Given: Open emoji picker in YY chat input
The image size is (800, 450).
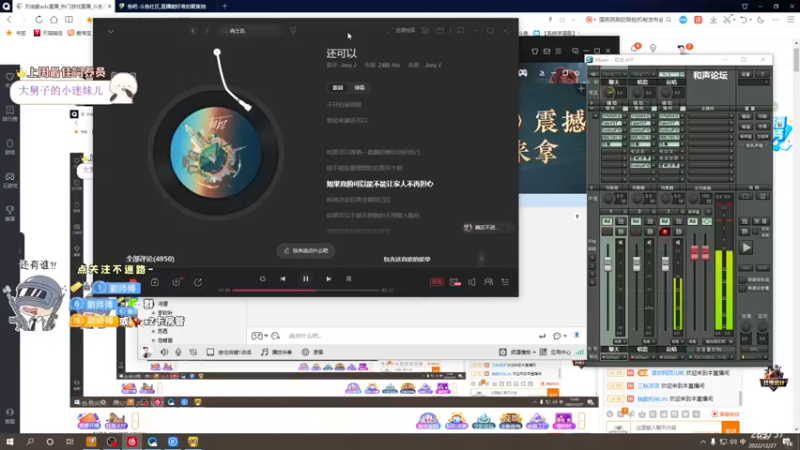Looking at the screenshot, I should (276, 336).
